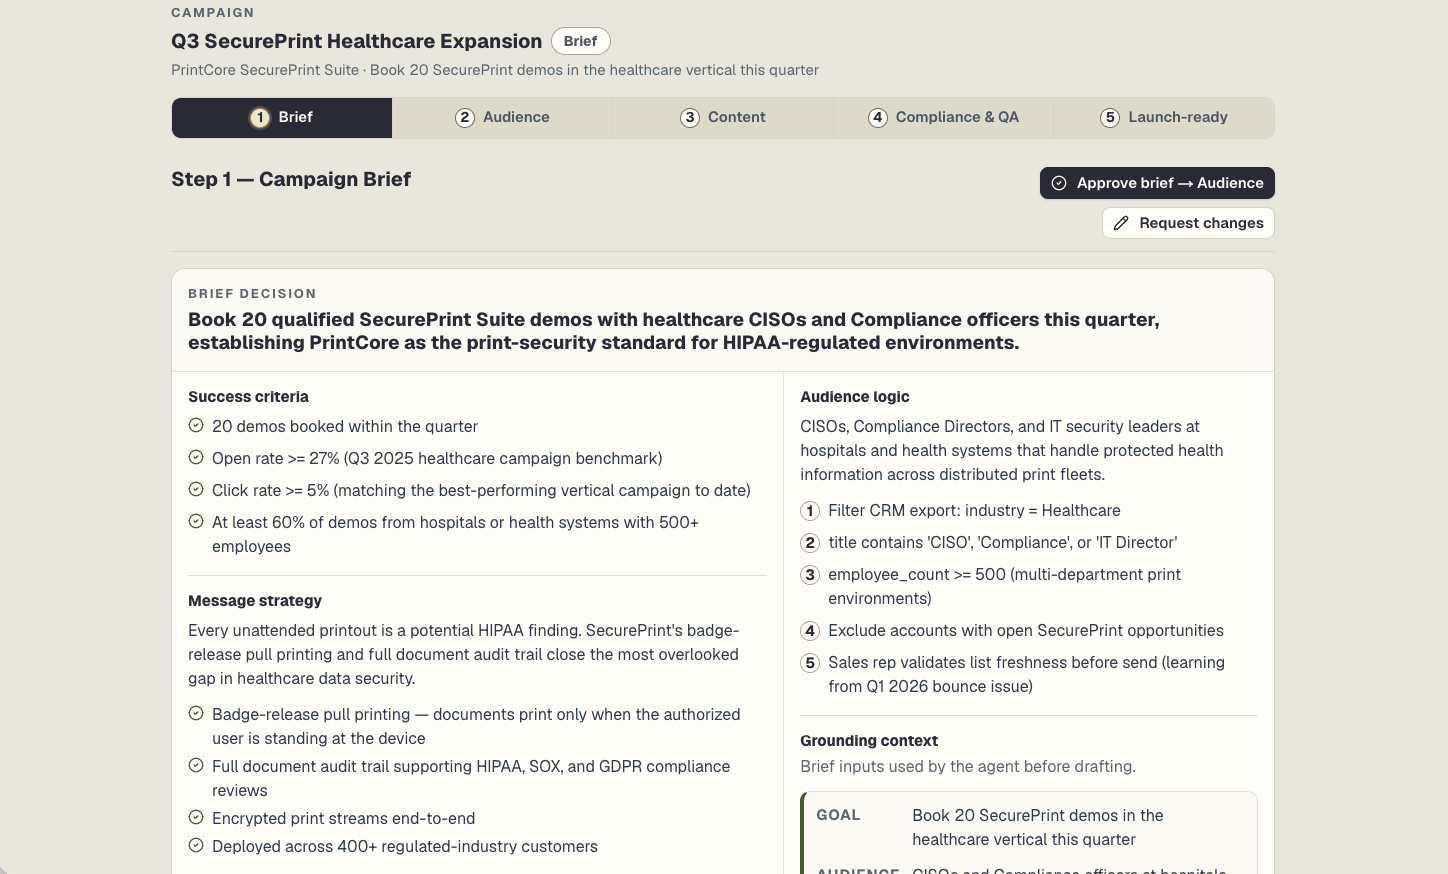Click the goal value "Book 20 SecurePrint demos in the healthcare vertical"
The width and height of the screenshot is (1448, 874).
(x=1038, y=827)
